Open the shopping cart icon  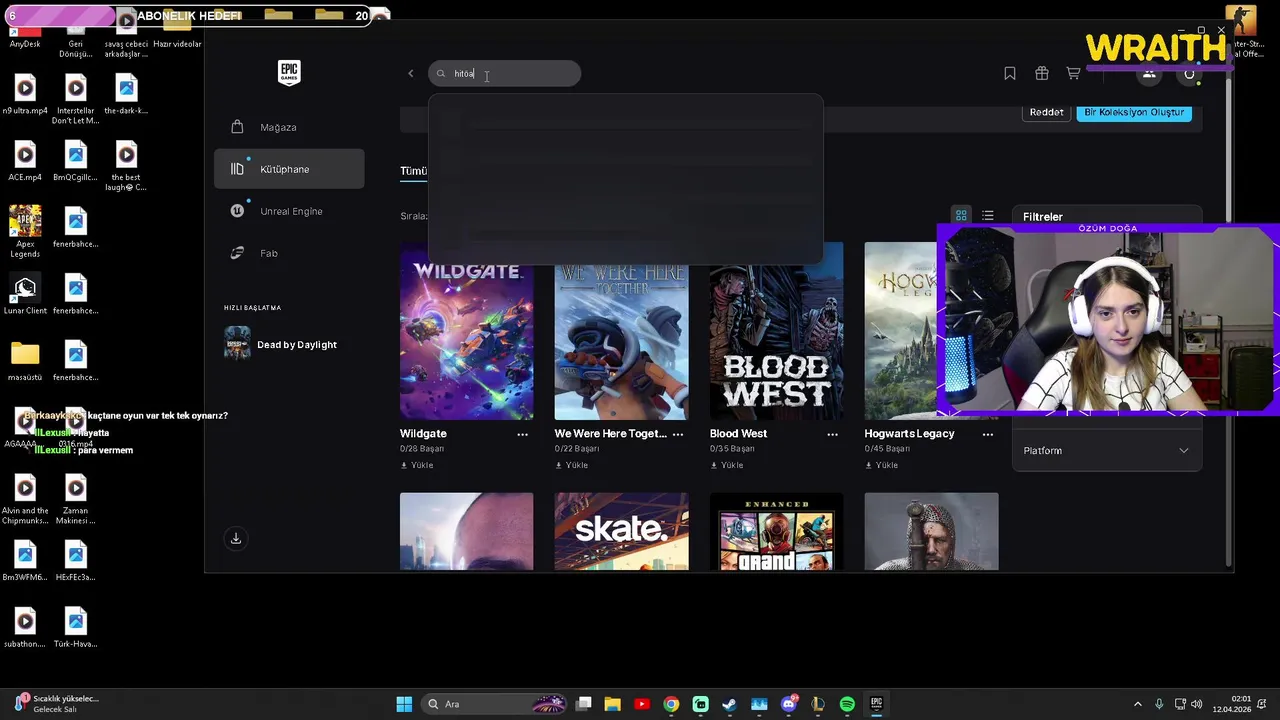(x=1073, y=73)
